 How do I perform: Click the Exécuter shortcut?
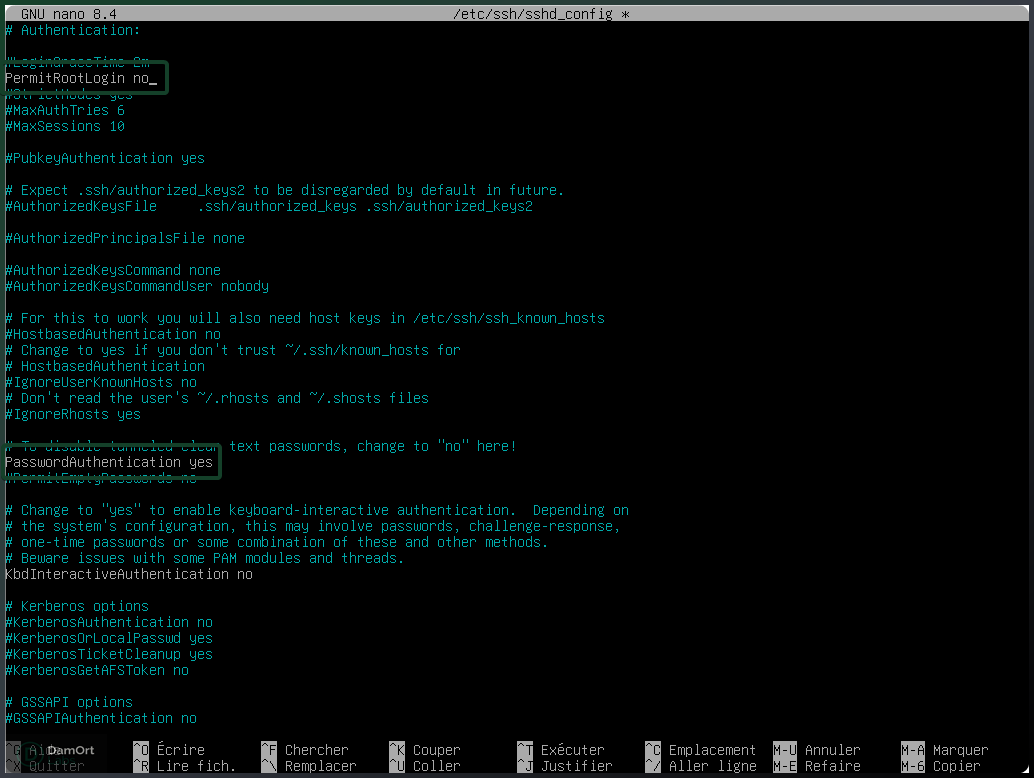[x=575, y=748]
